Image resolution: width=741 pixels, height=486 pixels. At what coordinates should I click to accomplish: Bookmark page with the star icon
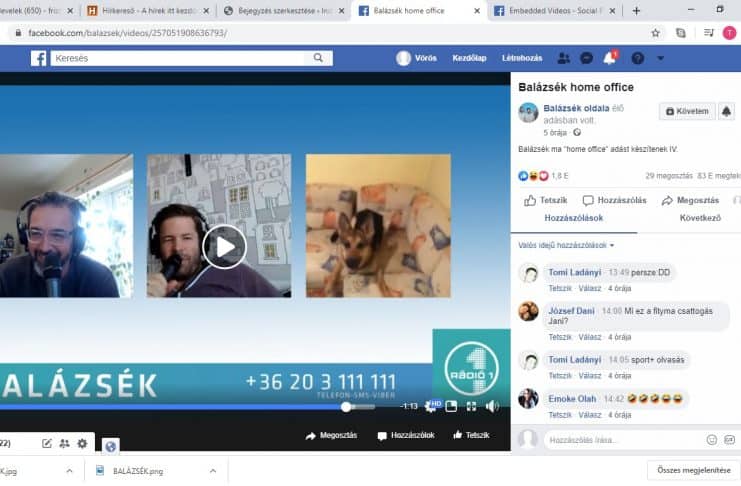coord(655,33)
